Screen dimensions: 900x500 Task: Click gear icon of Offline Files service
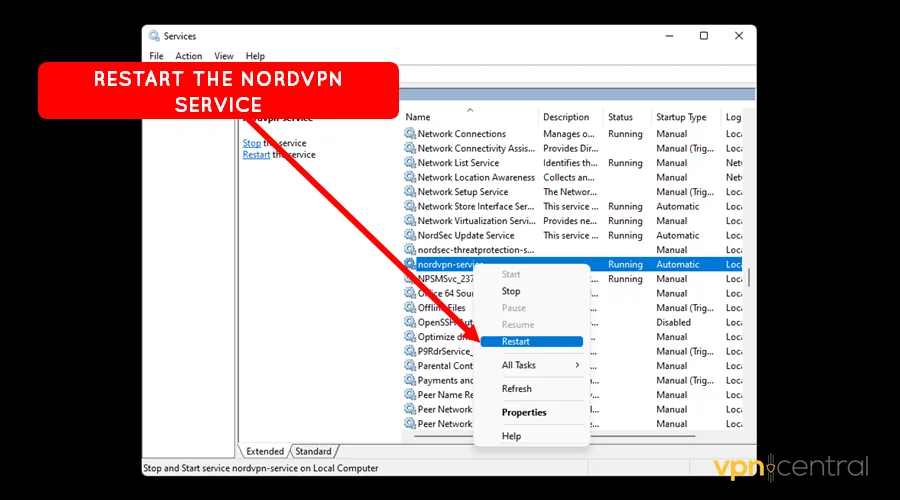coord(410,307)
